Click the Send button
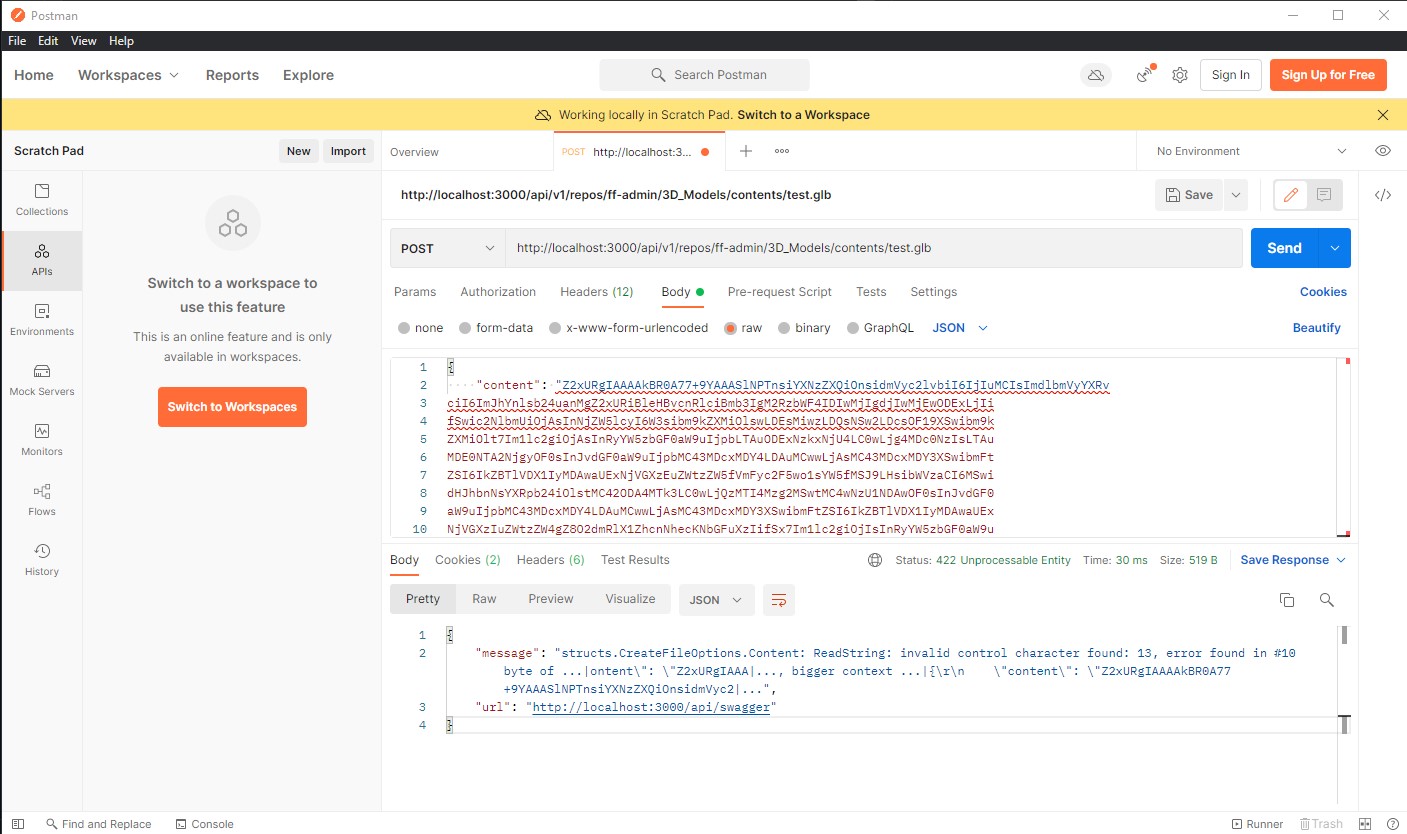Viewport: 1407px width, 834px height. (x=1285, y=248)
